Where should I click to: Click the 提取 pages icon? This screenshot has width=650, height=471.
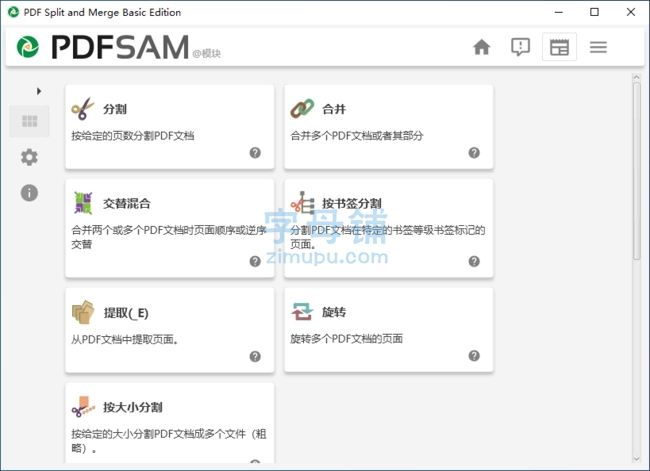(x=83, y=312)
